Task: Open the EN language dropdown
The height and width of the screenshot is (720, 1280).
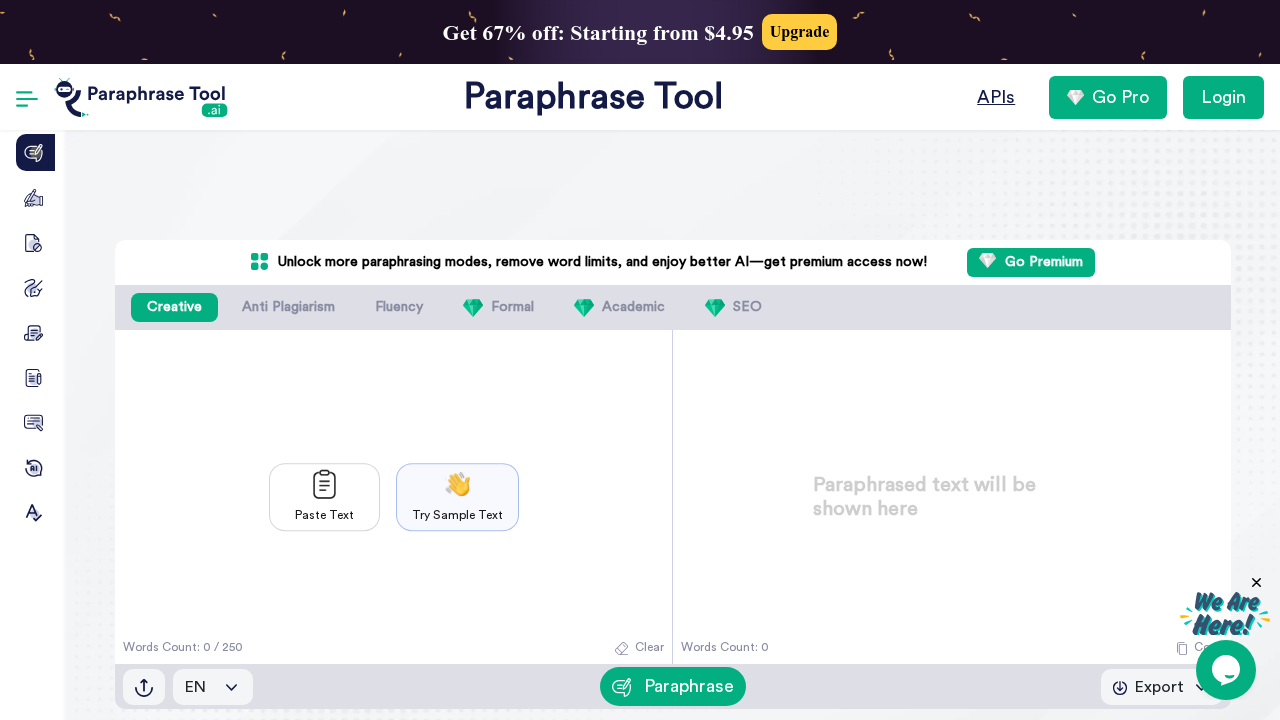Action: click(x=212, y=687)
